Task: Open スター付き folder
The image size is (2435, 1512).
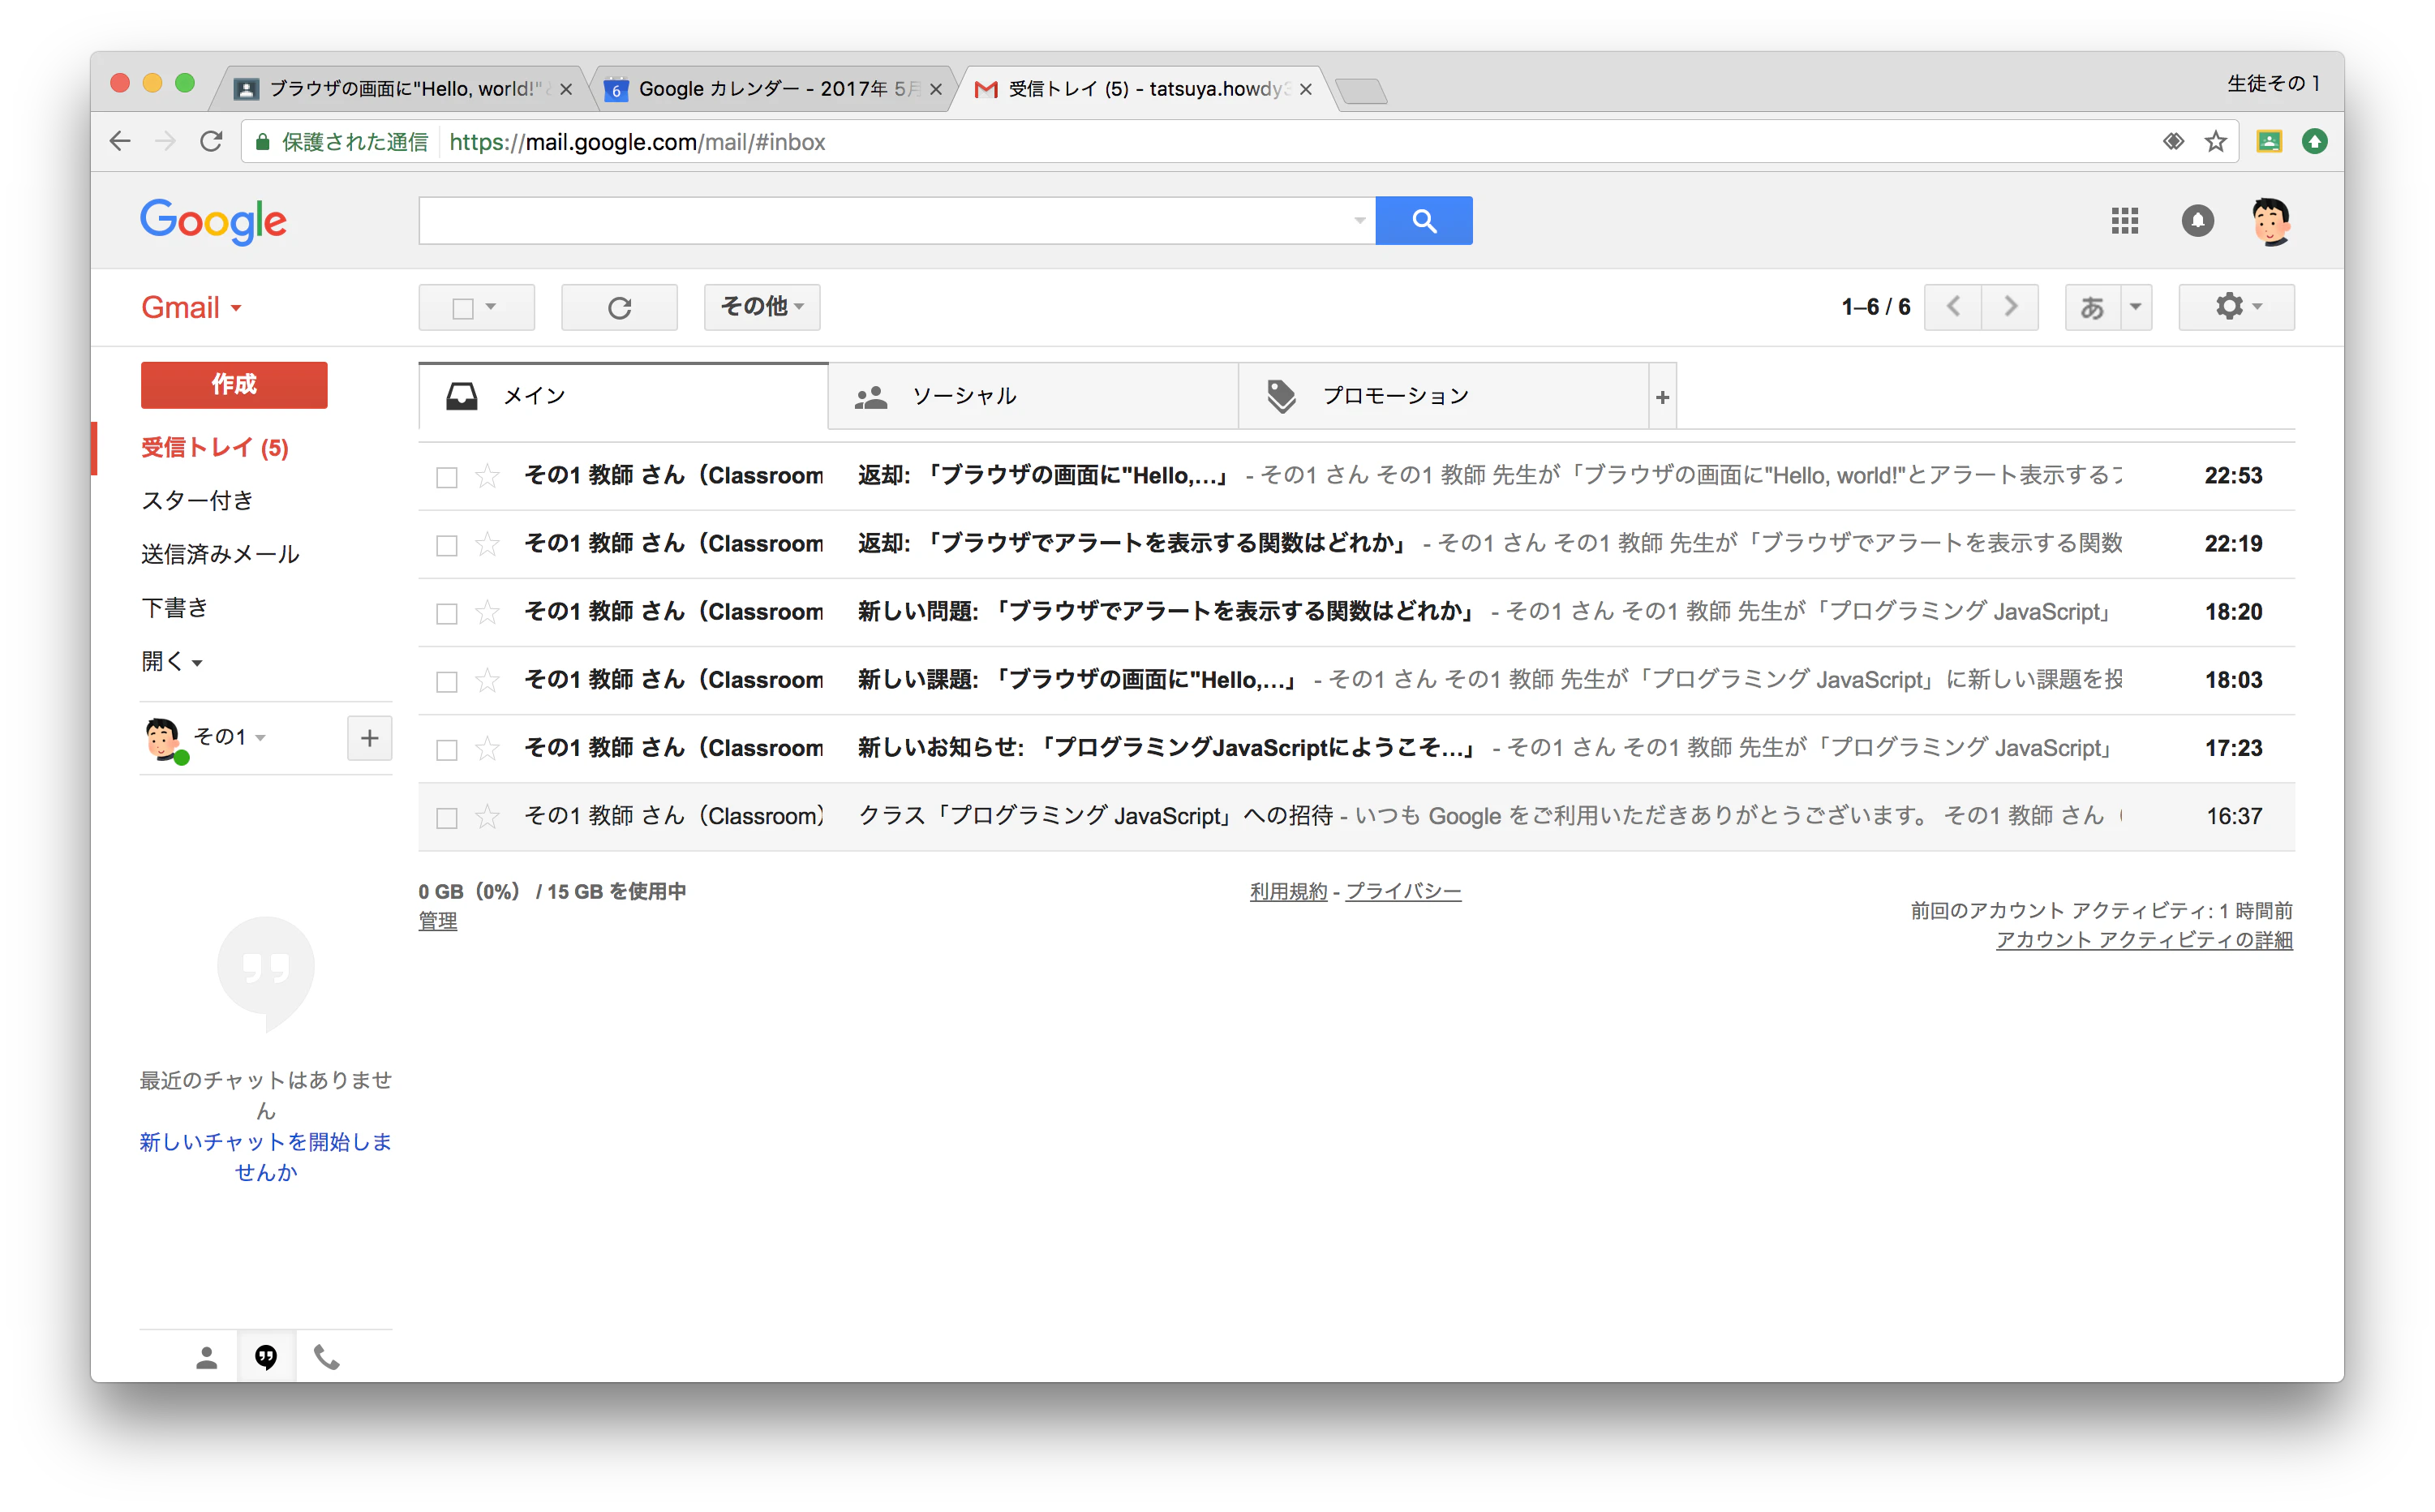Action: pyautogui.click(x=197, y=501)
